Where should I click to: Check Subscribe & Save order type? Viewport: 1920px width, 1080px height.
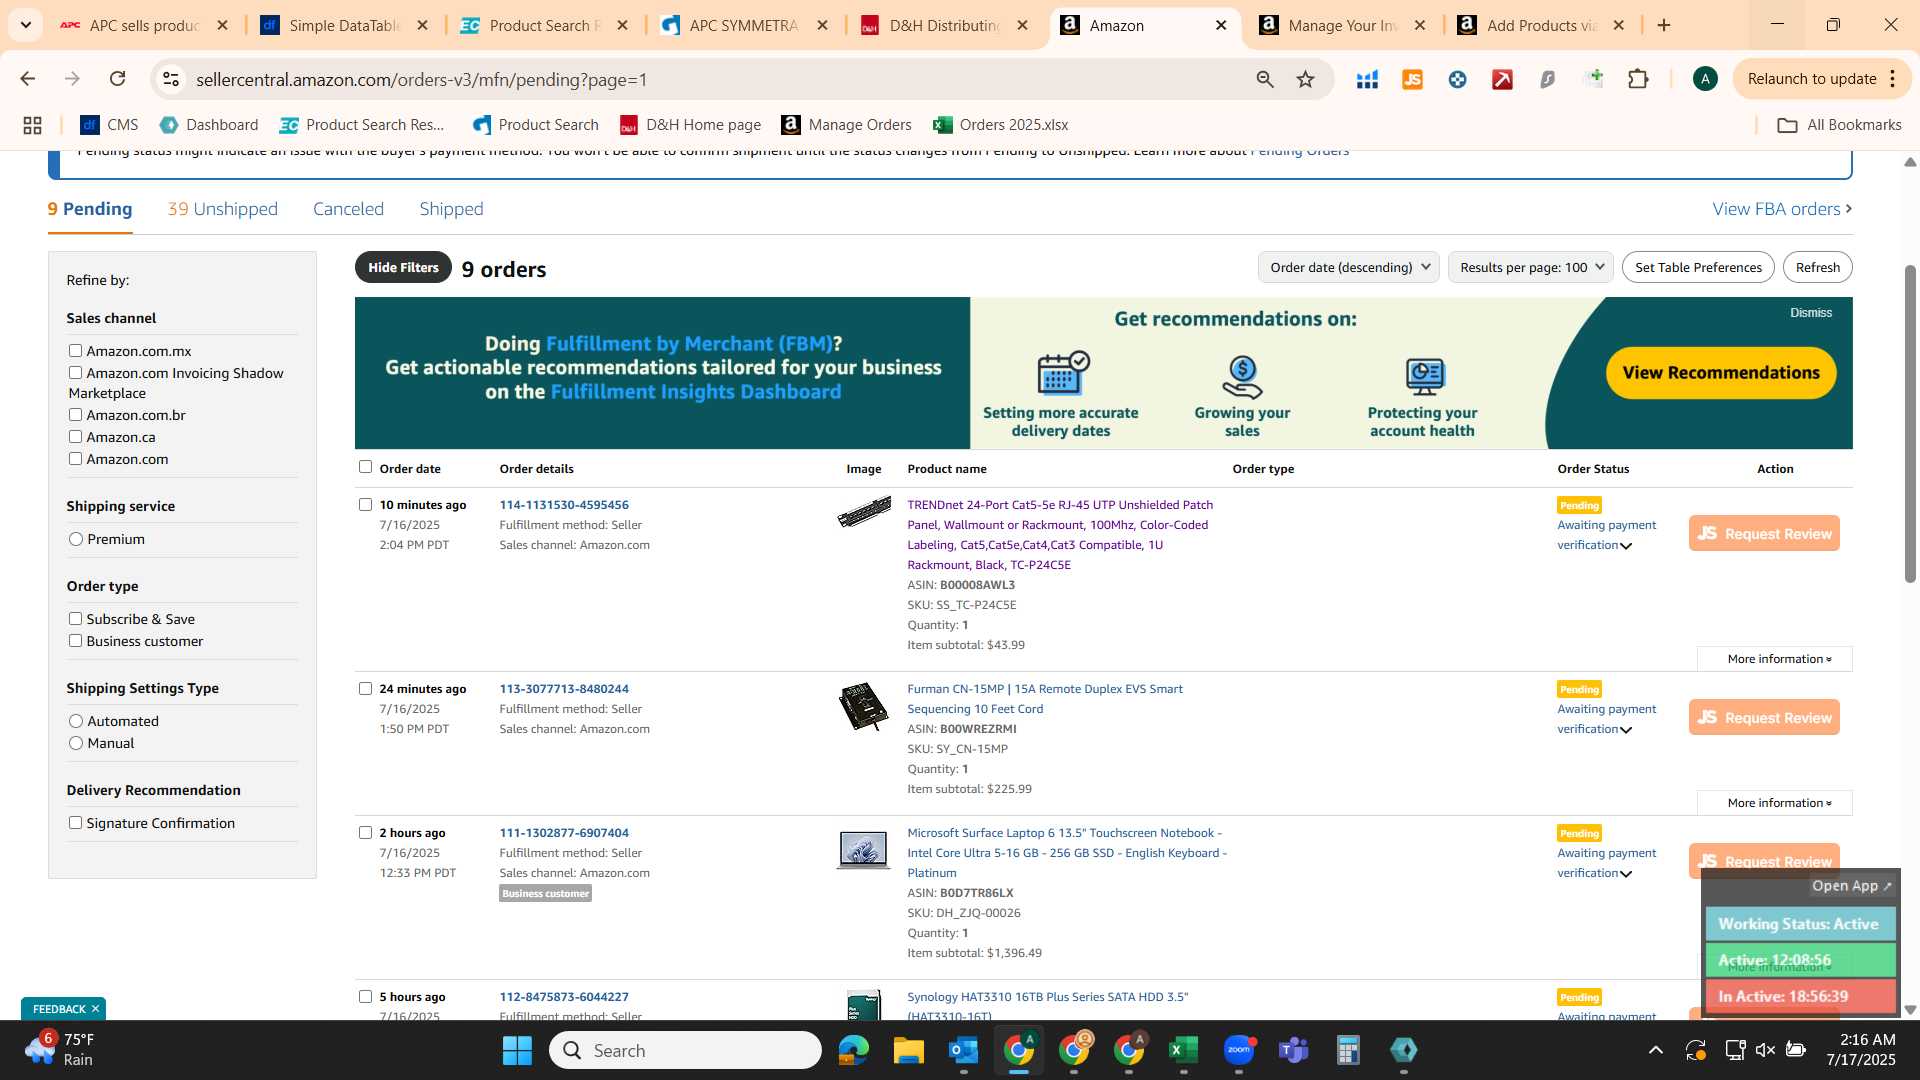pyautogui.click(x=75, y=618)
